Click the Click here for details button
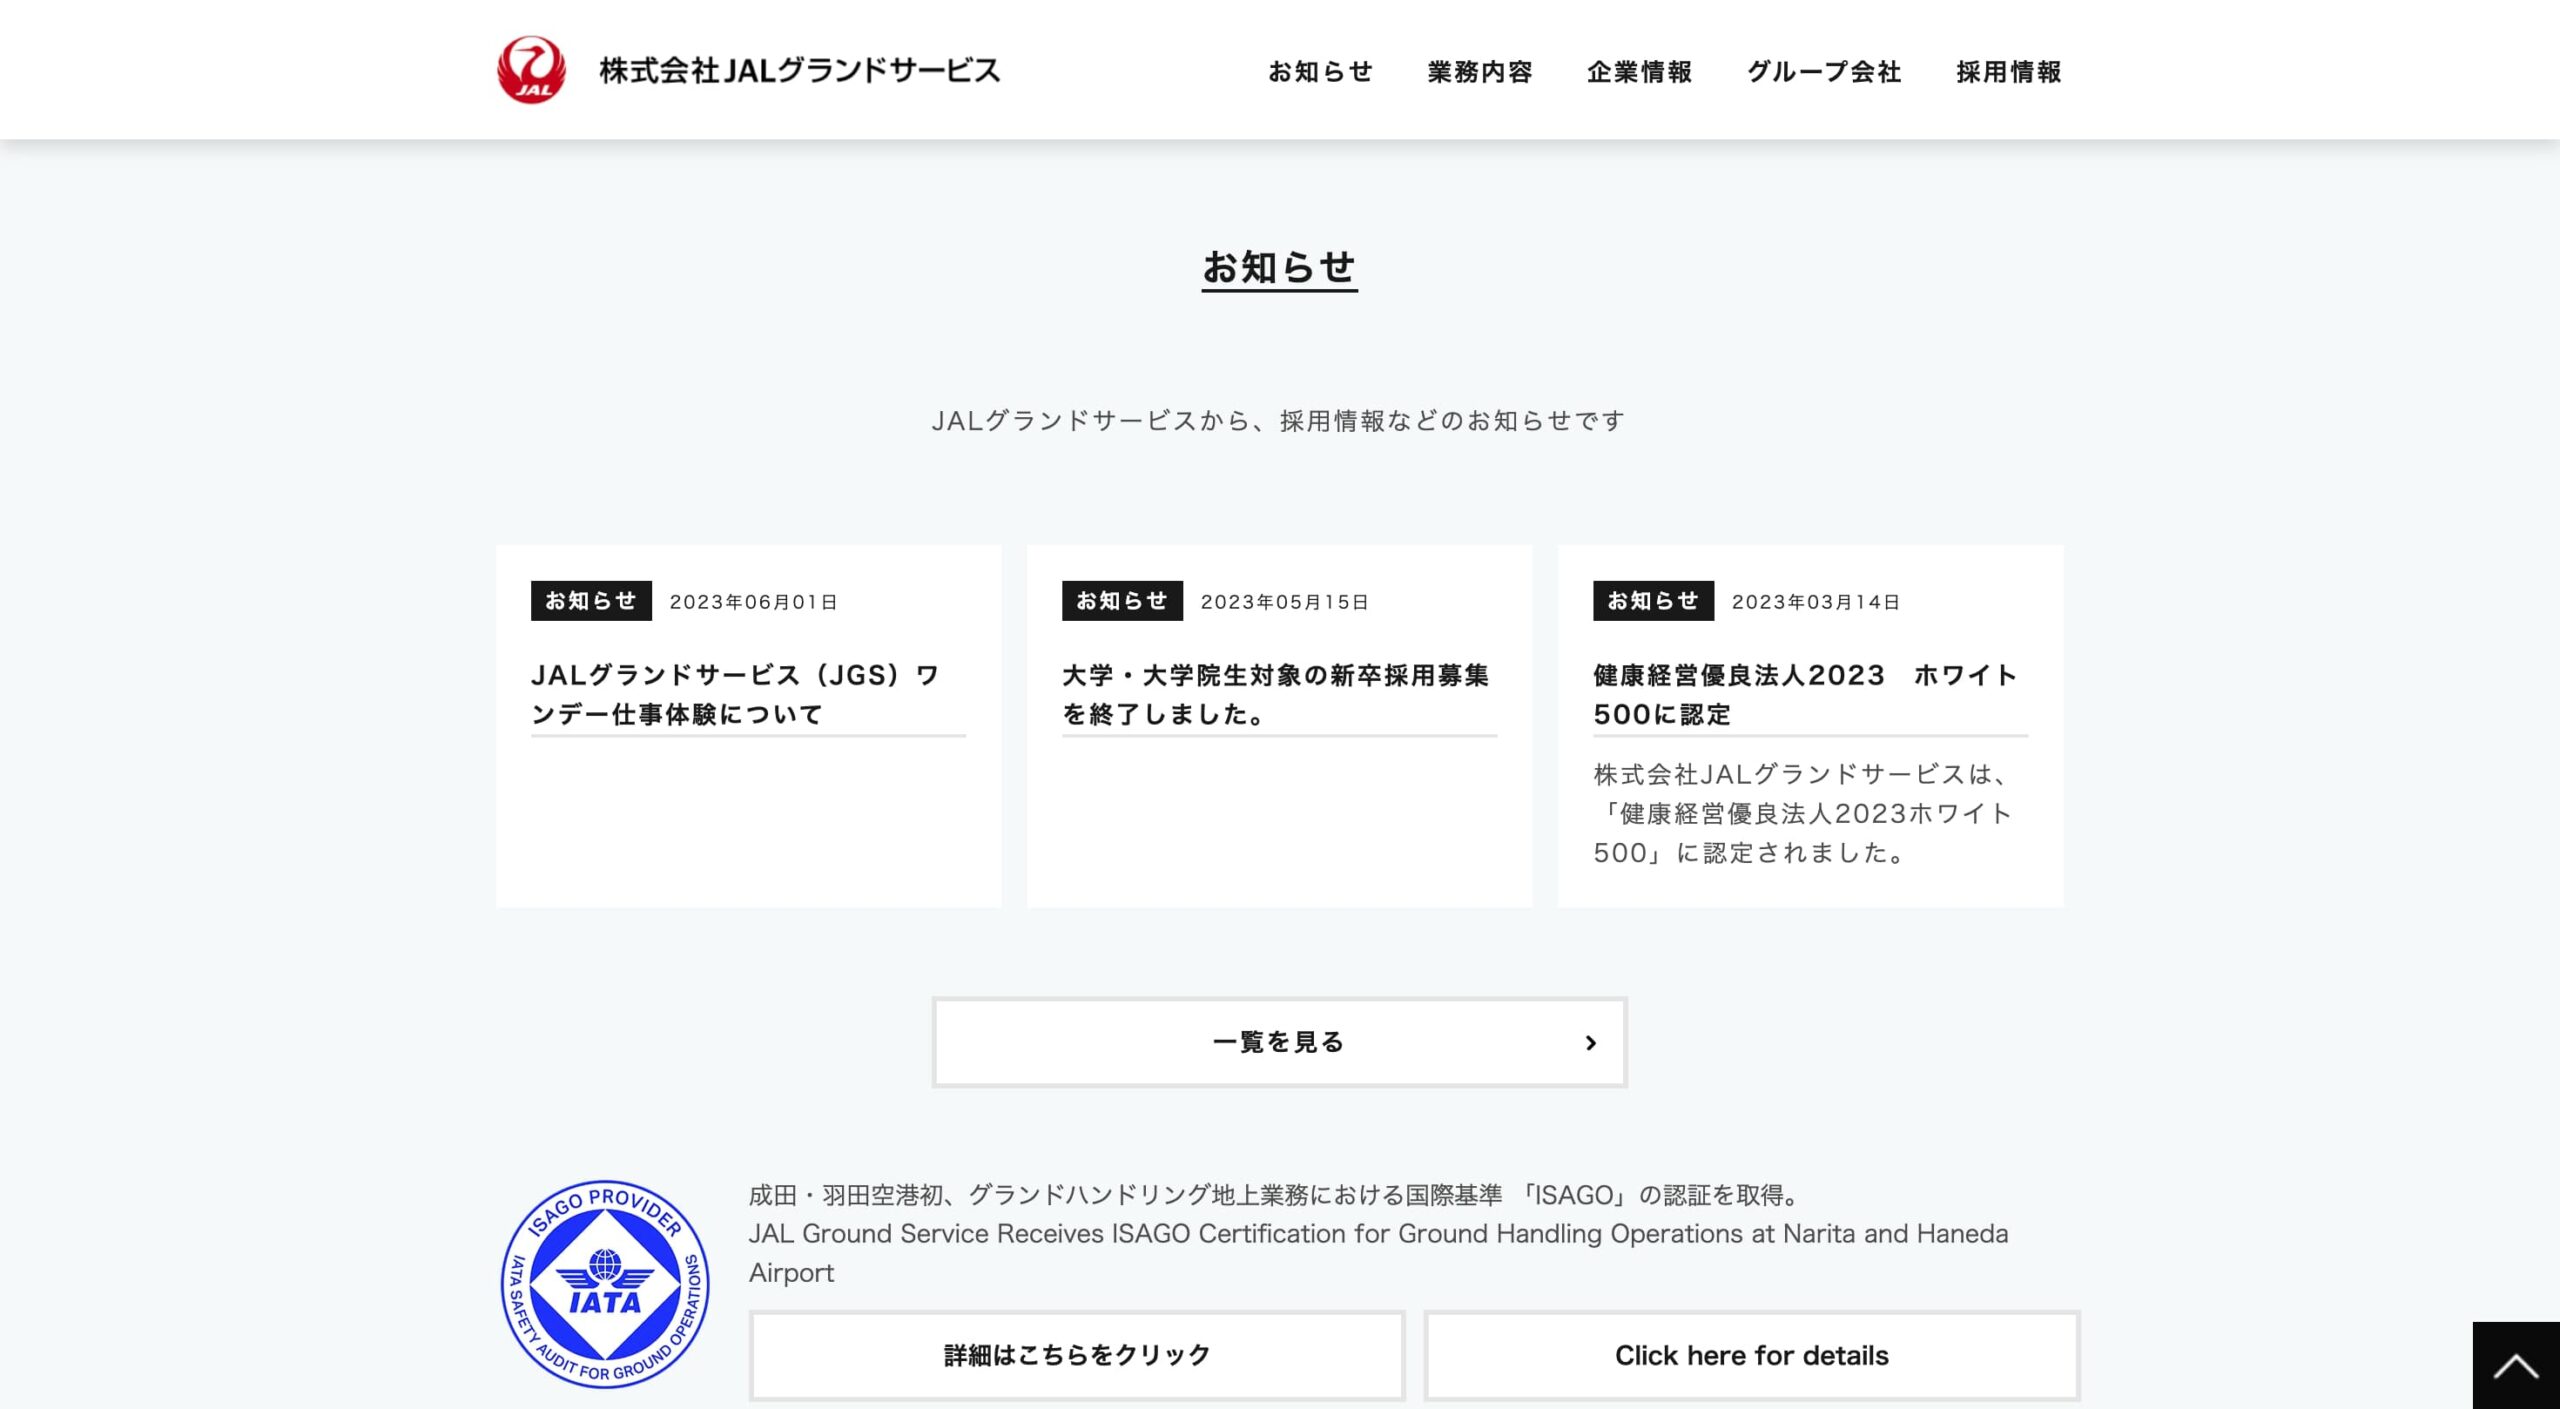The image size is (2560, 1409). tap(1751, 1355)
